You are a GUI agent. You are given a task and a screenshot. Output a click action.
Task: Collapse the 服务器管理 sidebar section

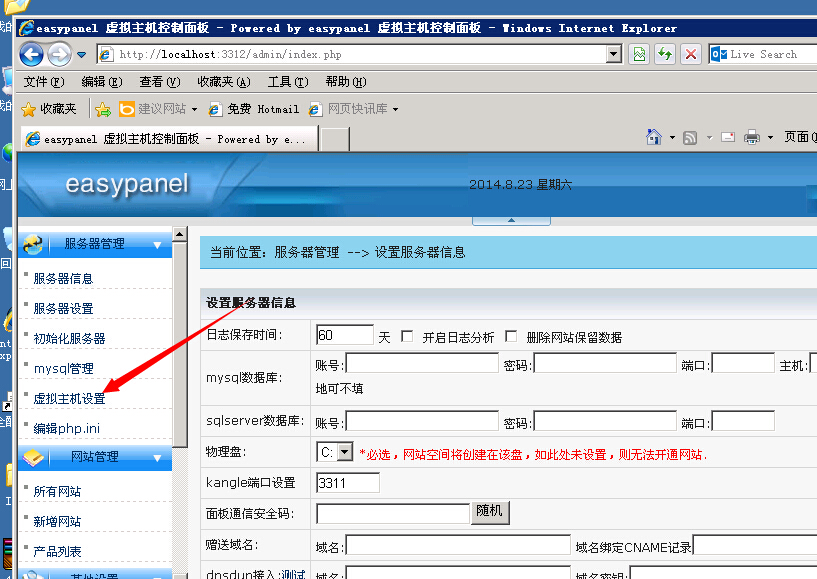coord(157,244)
